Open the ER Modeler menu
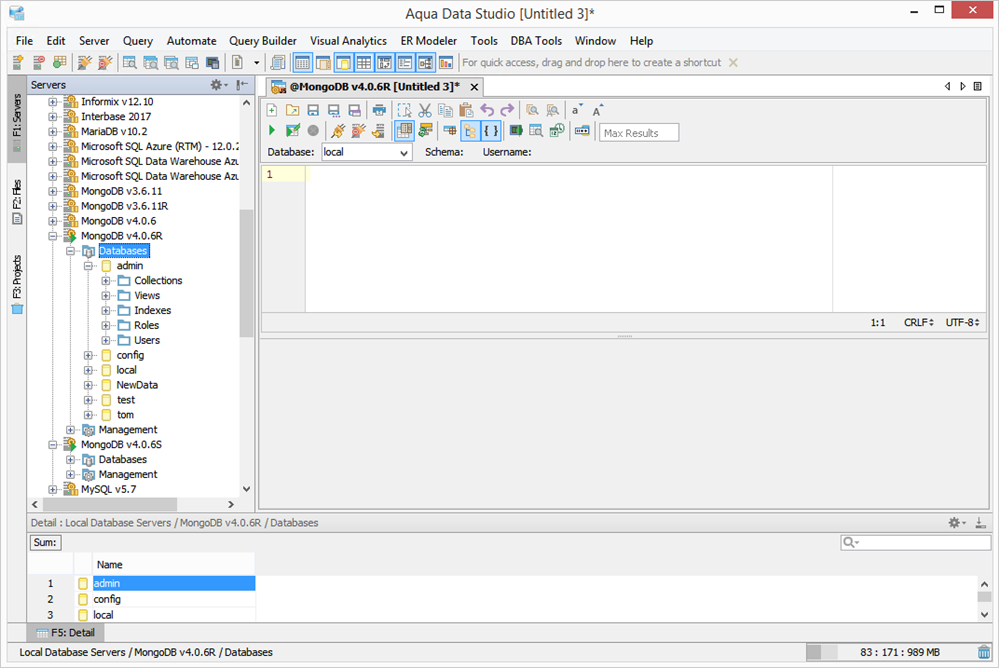This screenshot has width=999, height=668. [x=428, y=41]
